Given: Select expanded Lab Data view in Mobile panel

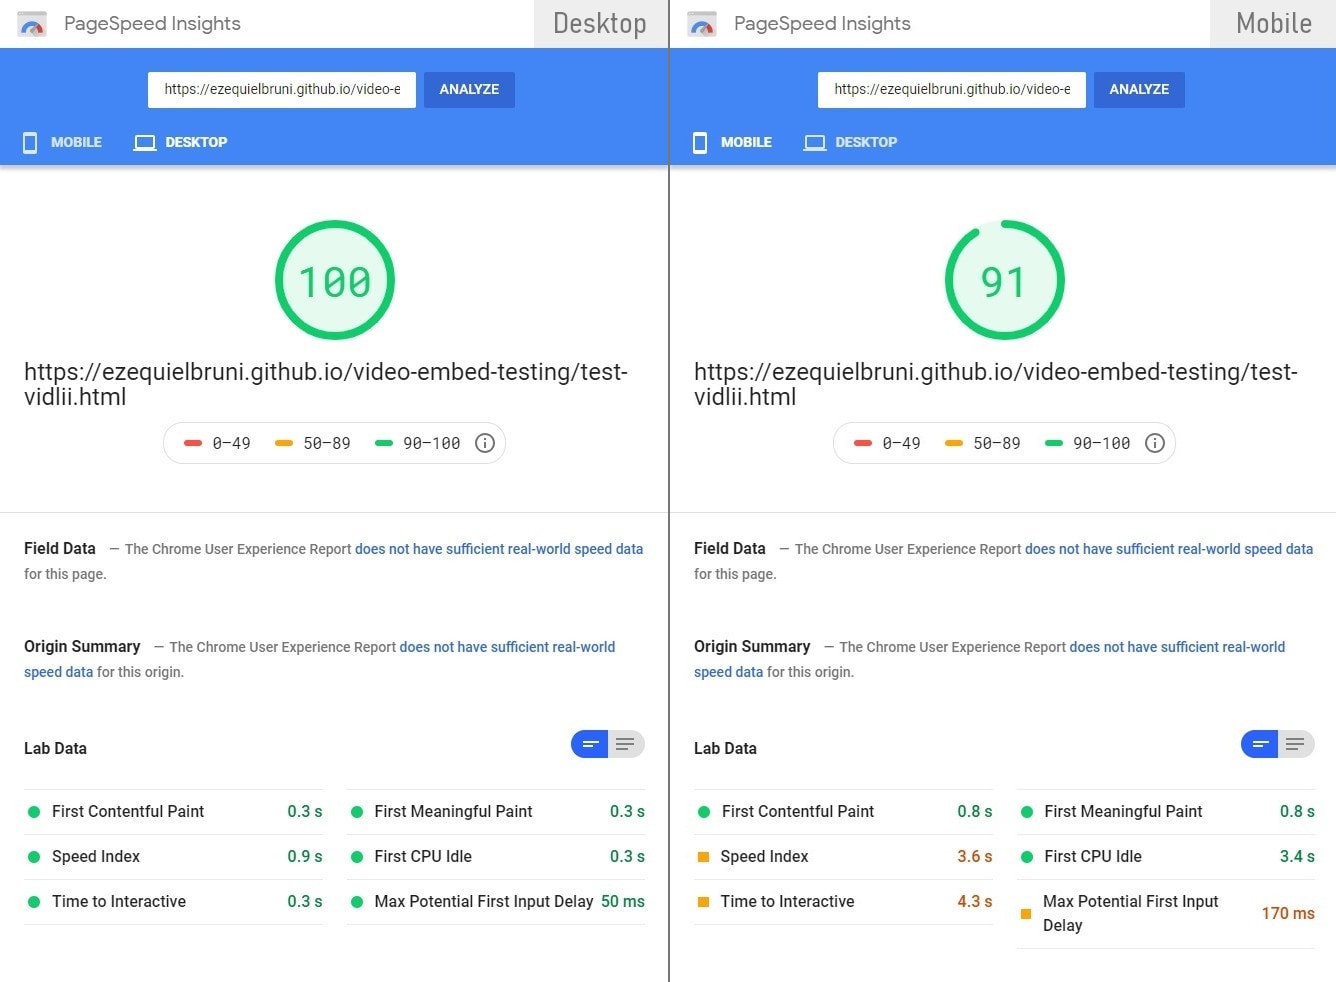Looking at the screenshot, I should (x=1296, y=744).
